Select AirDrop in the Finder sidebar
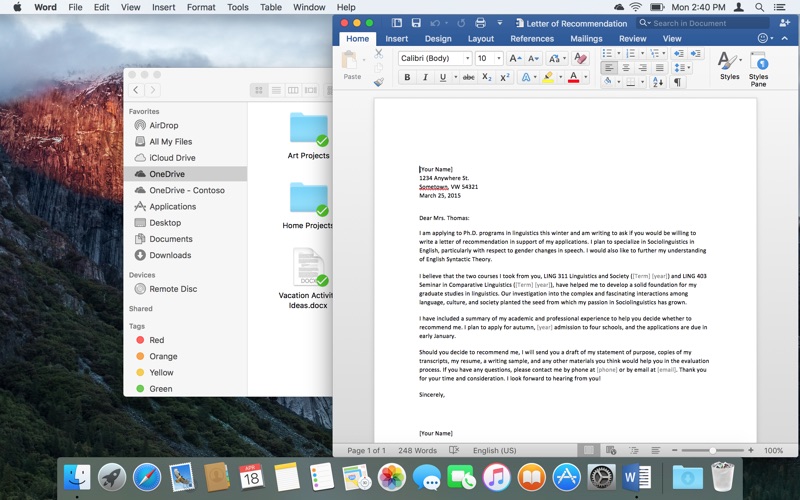The height and width of the screenshot is (500, 800). pos(186,125)
